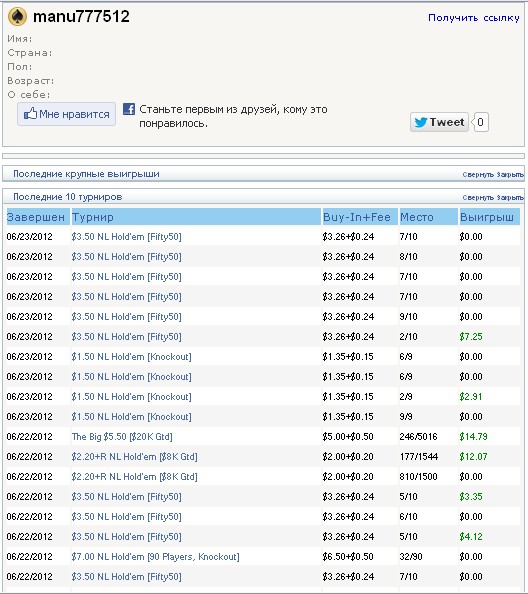Open The Big $5.50 [$20K Gtd] tournament link
Image resolution: width=528 pixels, height=594 pixels.
[122, 436]
